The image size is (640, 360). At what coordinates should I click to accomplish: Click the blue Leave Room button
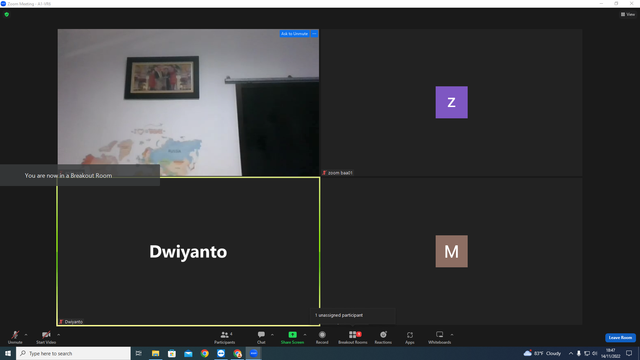tap(620, 338)
